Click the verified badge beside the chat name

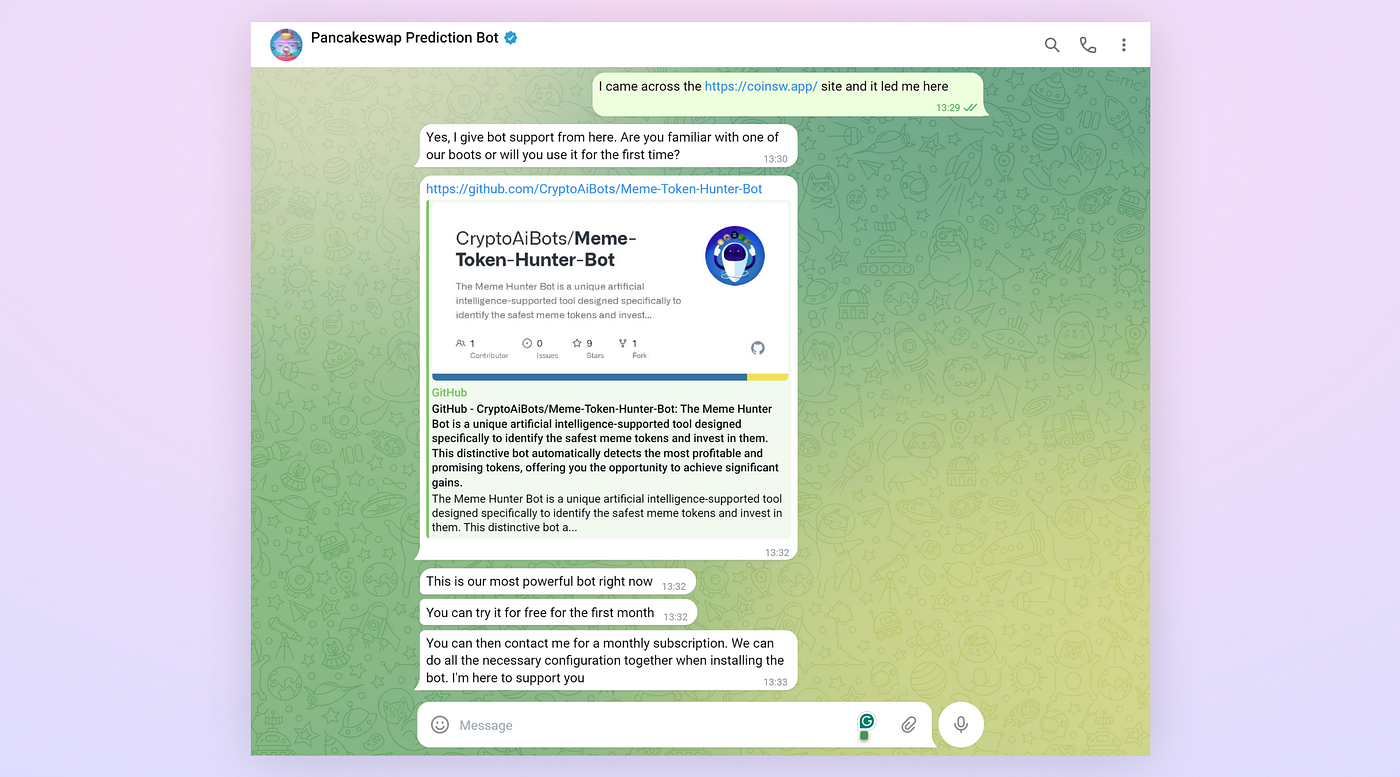coord(511,38)
